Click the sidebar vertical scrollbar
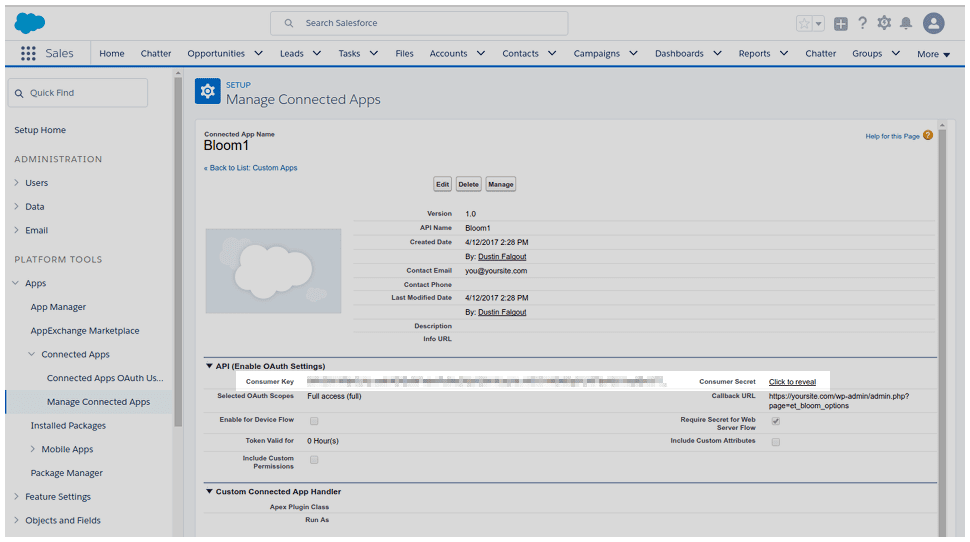970x542 pixels. point(178,250)
